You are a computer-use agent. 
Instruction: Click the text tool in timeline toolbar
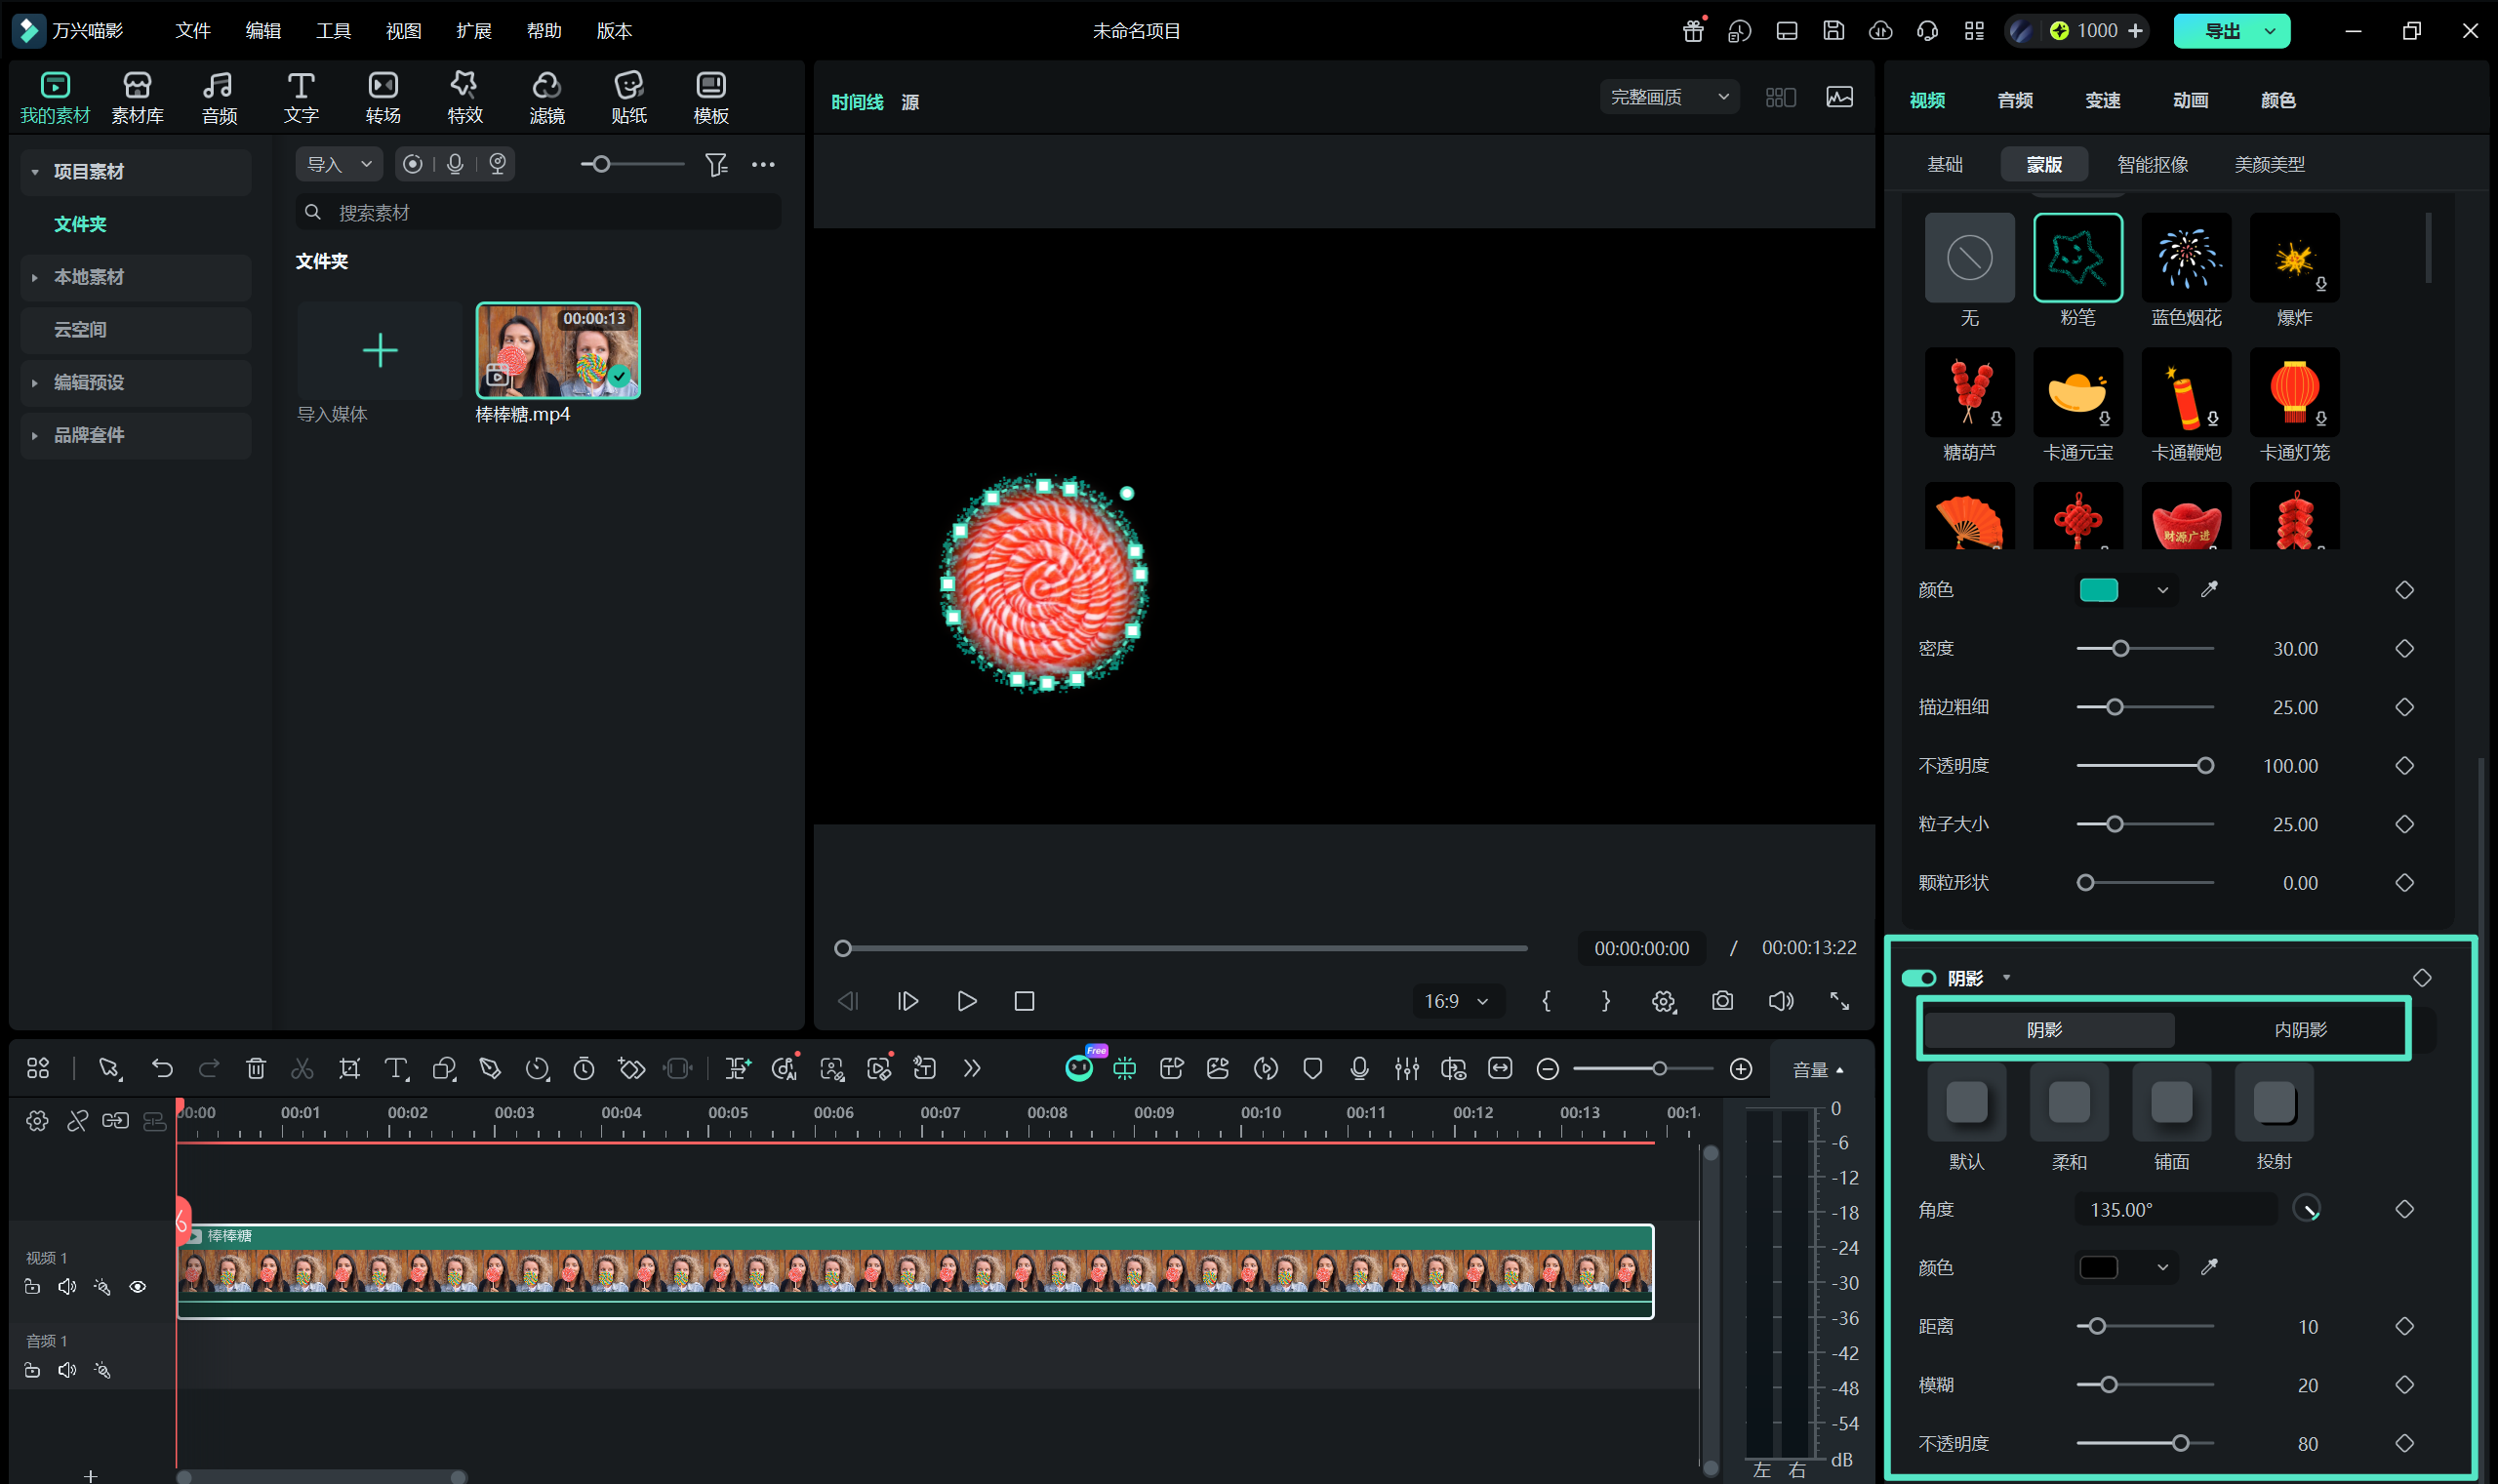396,1069
